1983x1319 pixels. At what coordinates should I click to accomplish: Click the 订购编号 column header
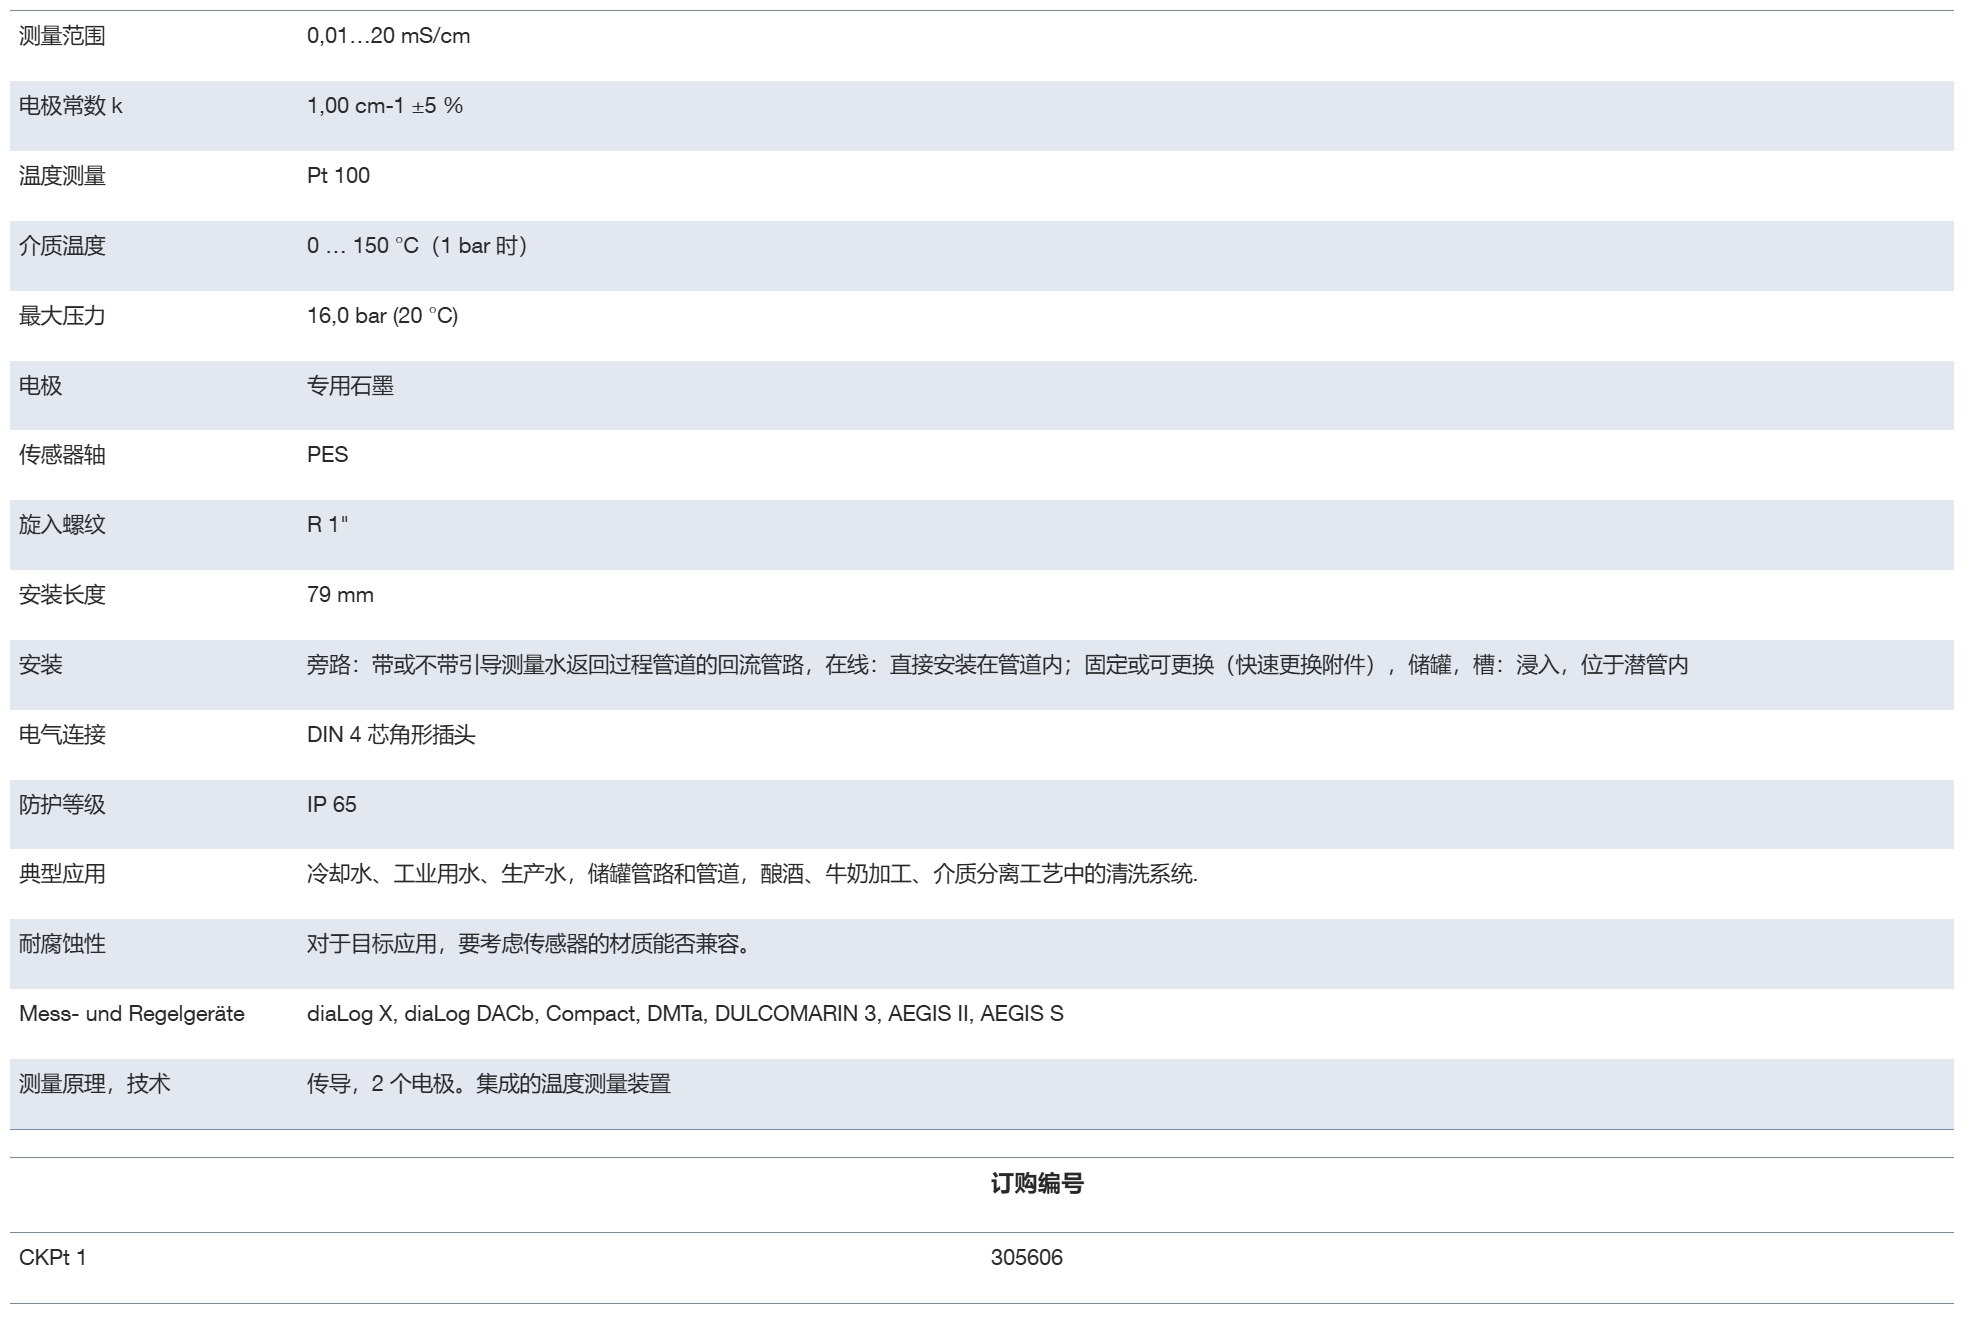1036,1184
